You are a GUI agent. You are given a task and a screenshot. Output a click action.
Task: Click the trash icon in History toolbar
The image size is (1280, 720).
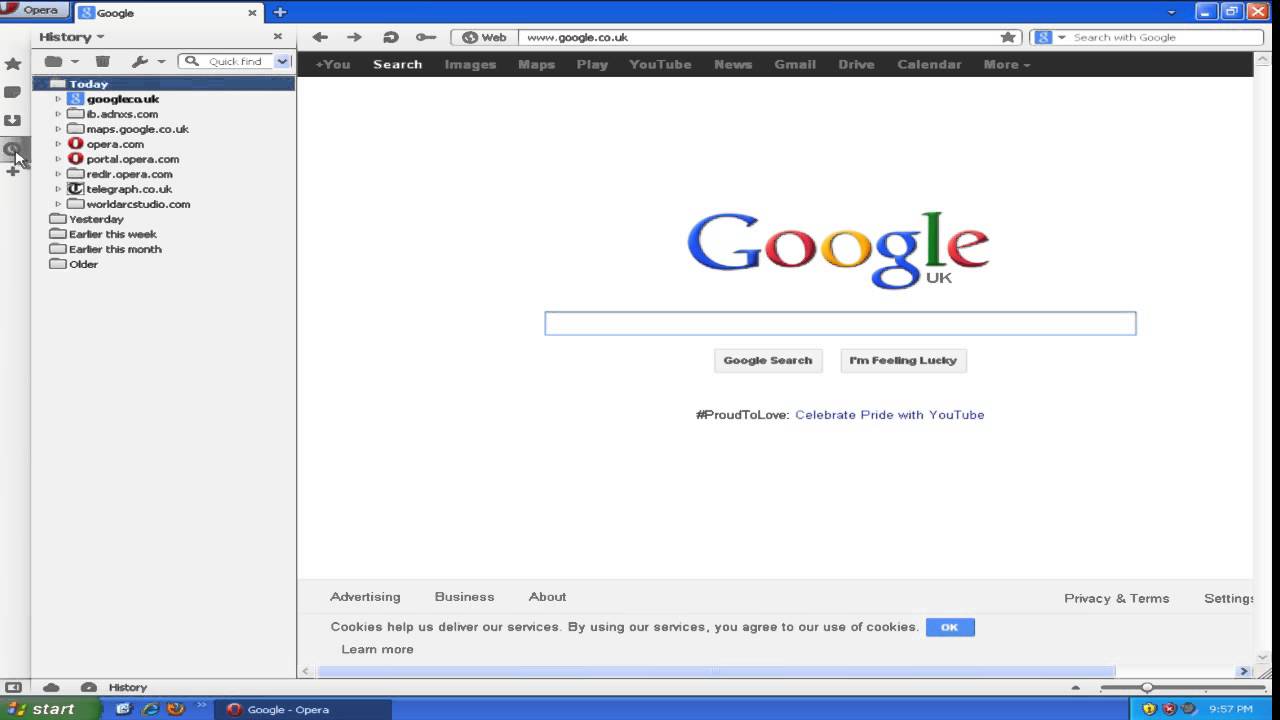(x=102, y=61)
